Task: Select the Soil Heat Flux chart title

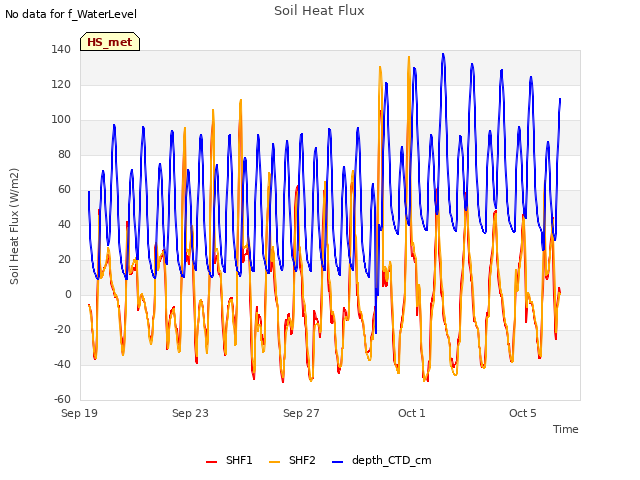Action: [319, 11]
